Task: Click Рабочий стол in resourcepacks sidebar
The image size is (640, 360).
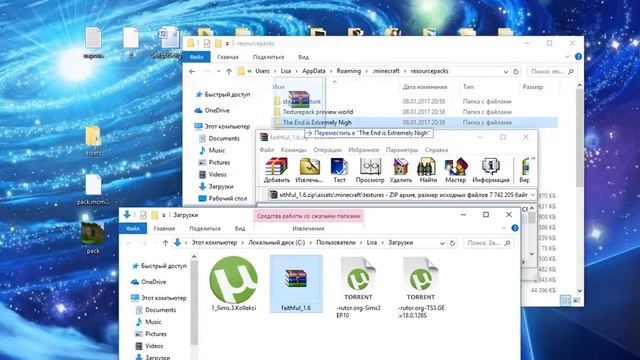Action: coord(222,198)
